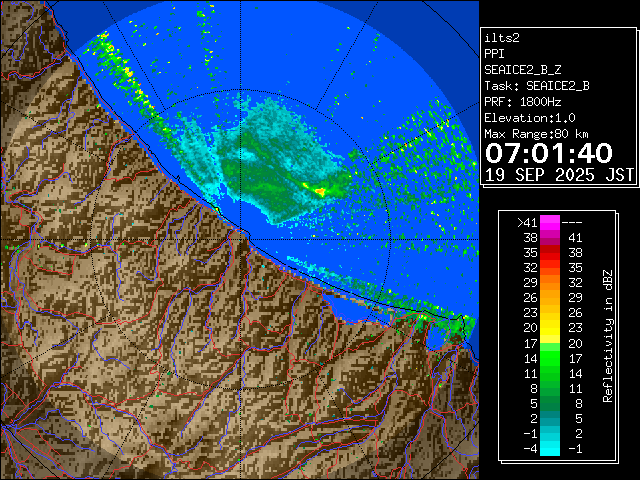
Task: Select the cyan -4 to -1 legend swatch
Action: tap(549, 447)
